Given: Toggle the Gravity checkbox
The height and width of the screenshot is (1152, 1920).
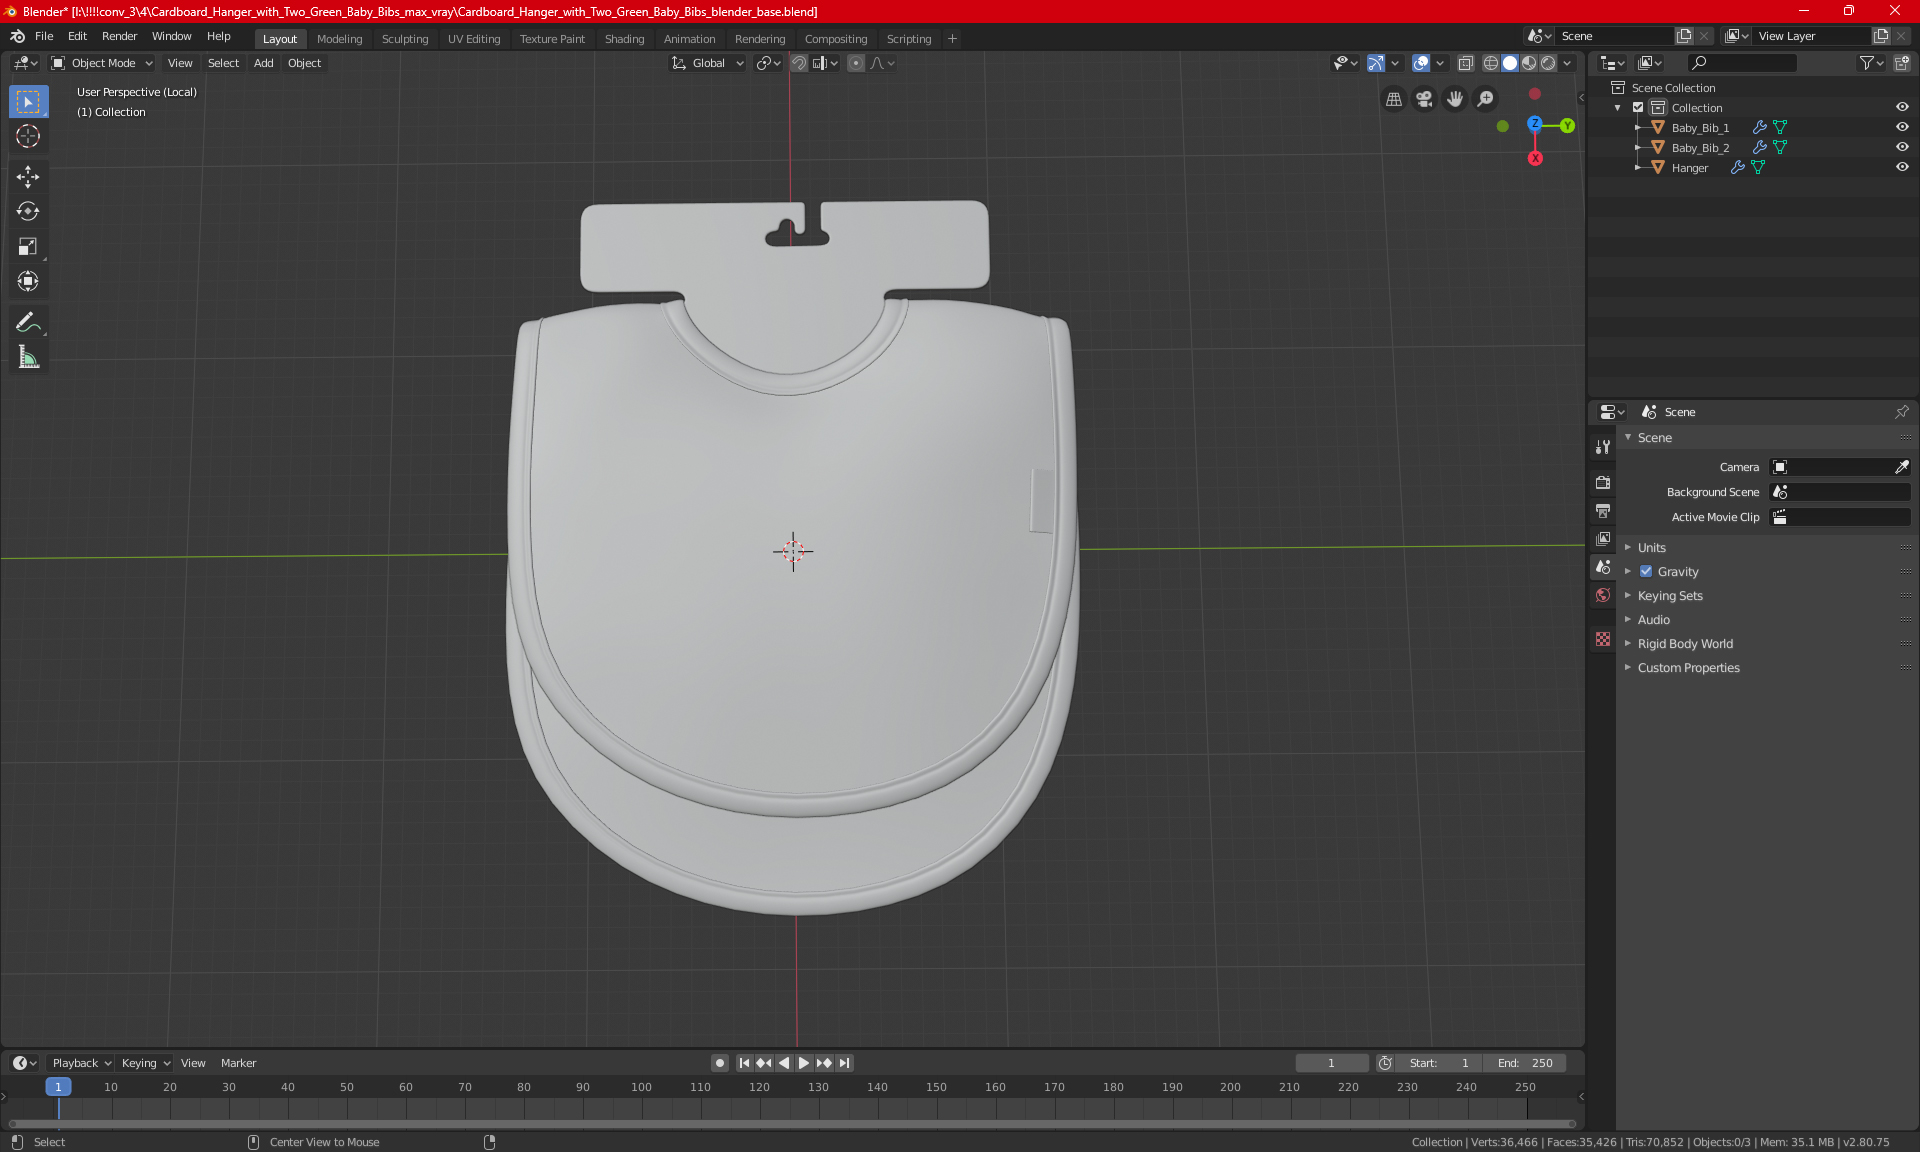Looking at the screenshot, I should (1646, 572).
